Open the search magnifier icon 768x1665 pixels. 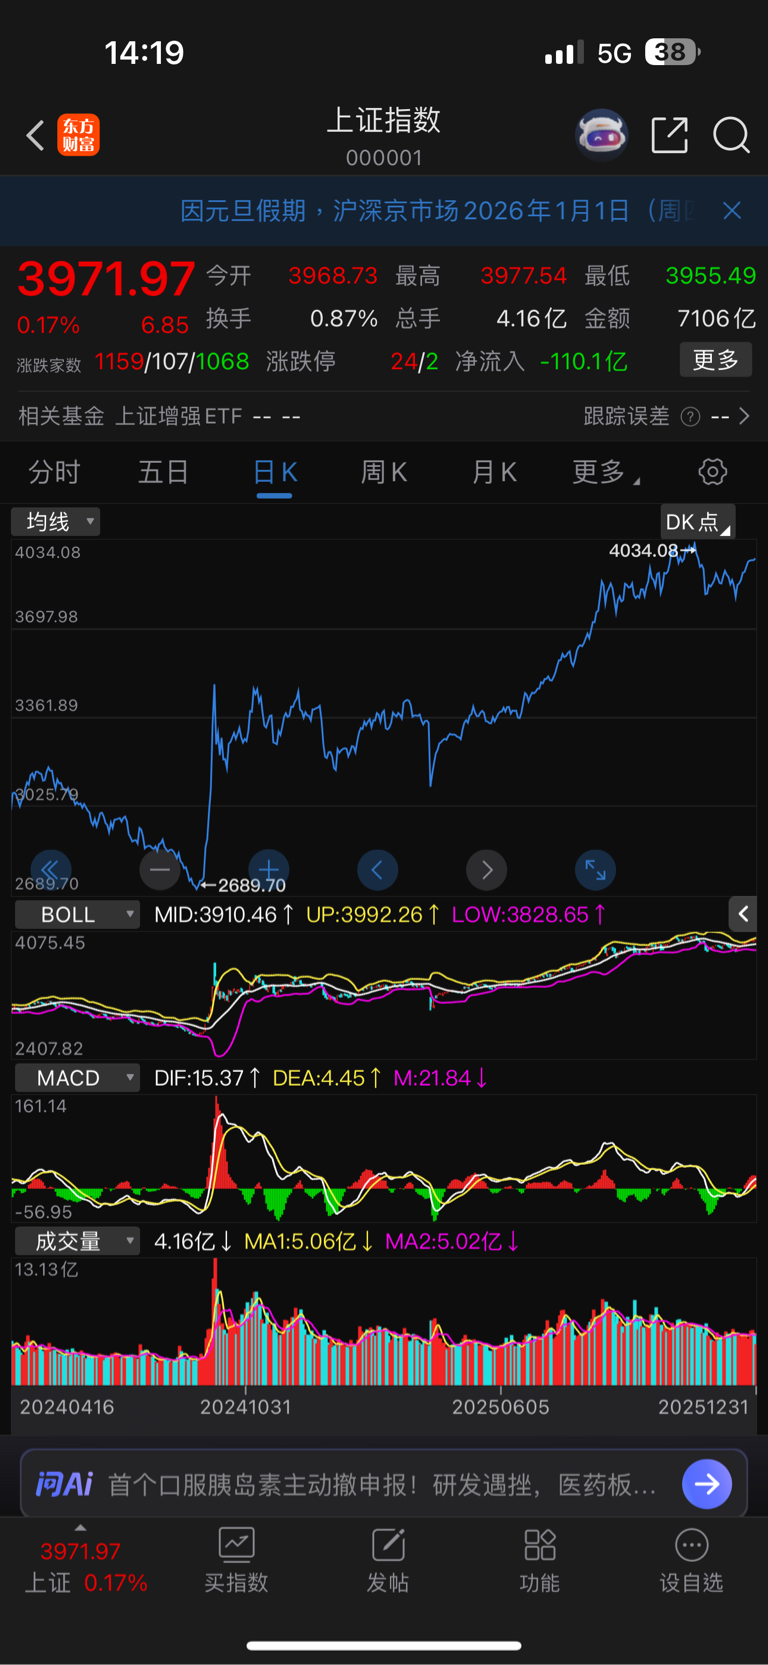(731, 134)
